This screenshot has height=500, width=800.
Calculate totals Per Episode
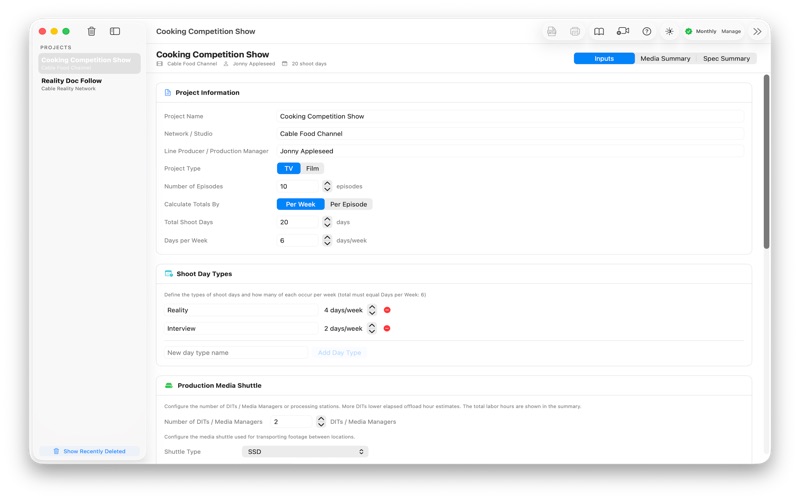pos(348,204)
